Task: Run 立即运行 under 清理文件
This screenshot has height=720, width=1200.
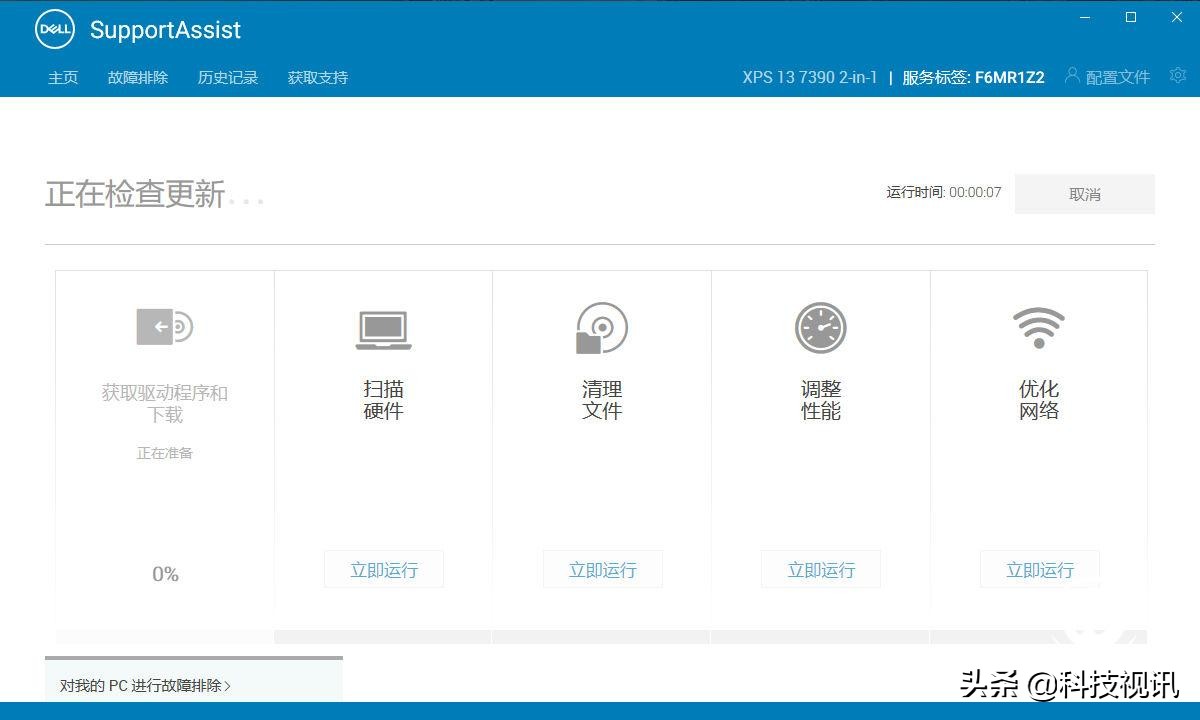Action: point(601,569)
